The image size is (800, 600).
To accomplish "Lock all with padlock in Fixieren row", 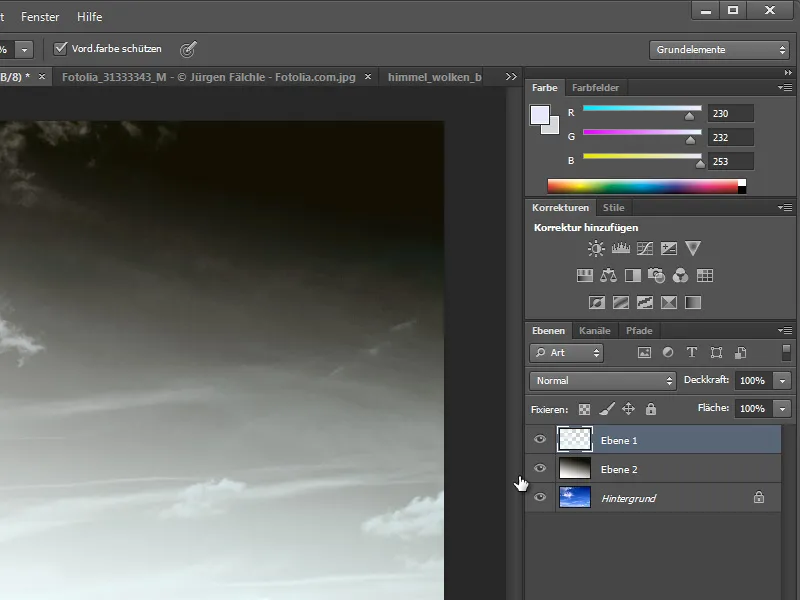I will 651,409.
